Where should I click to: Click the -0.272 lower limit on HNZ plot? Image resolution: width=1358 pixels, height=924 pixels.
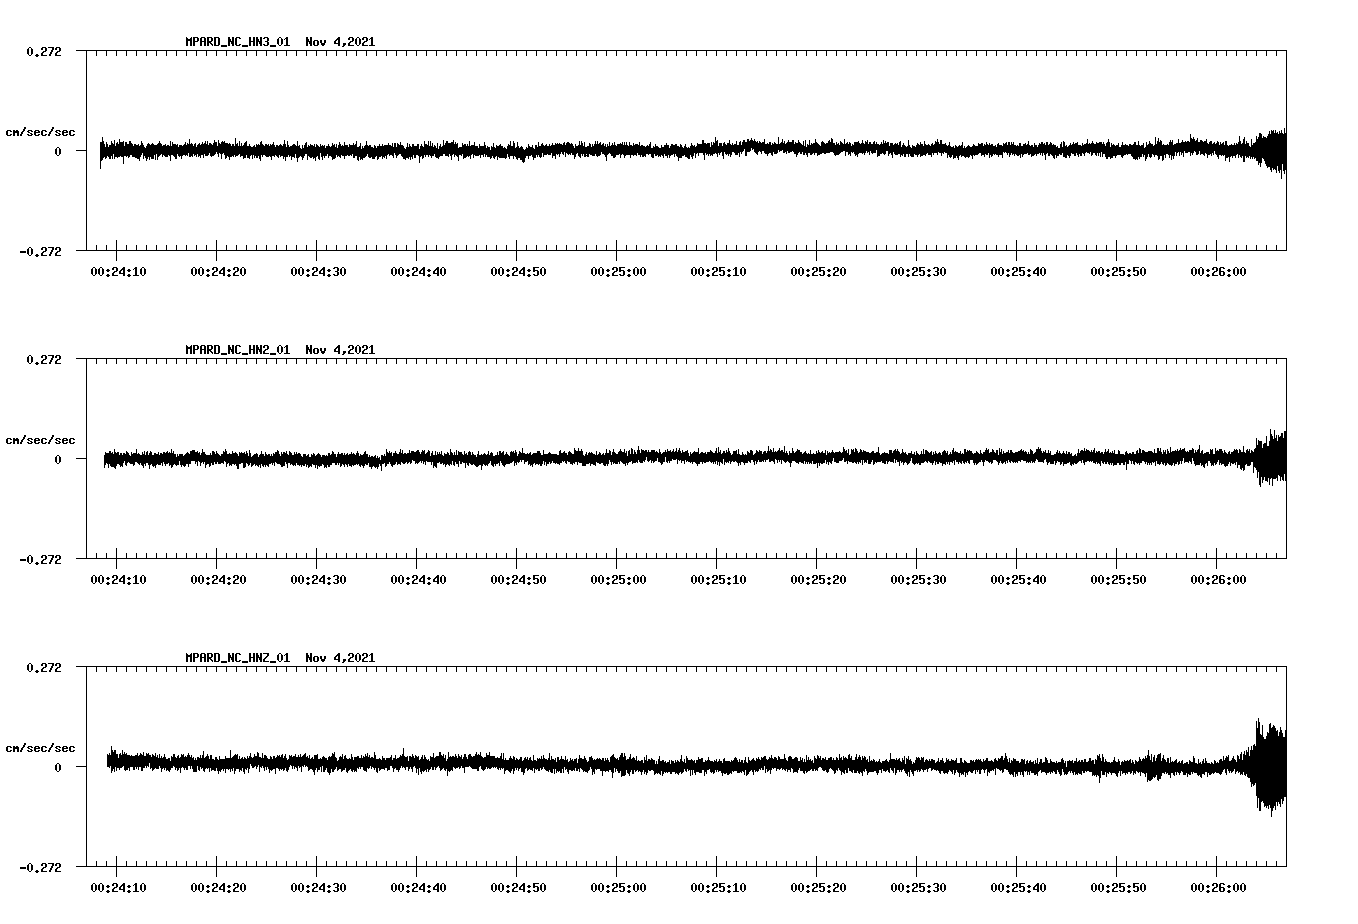pos(40,867)
